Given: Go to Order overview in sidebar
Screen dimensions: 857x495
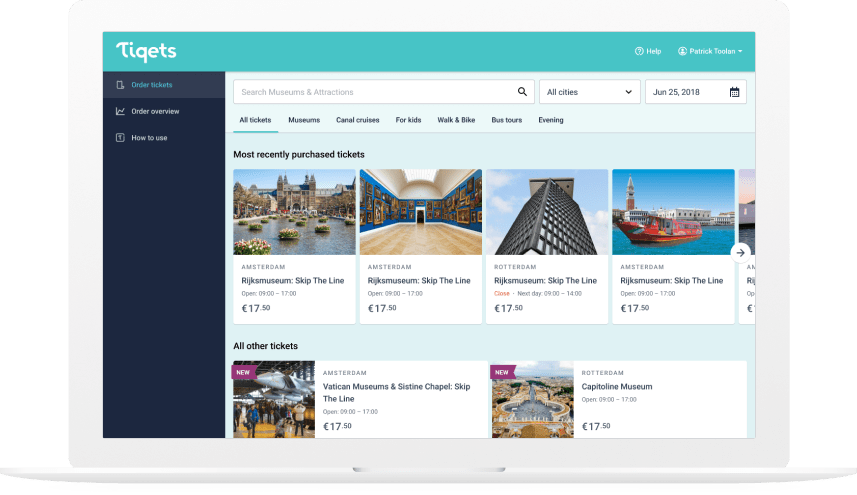Looking at the screenshot, I should (155, 111).
